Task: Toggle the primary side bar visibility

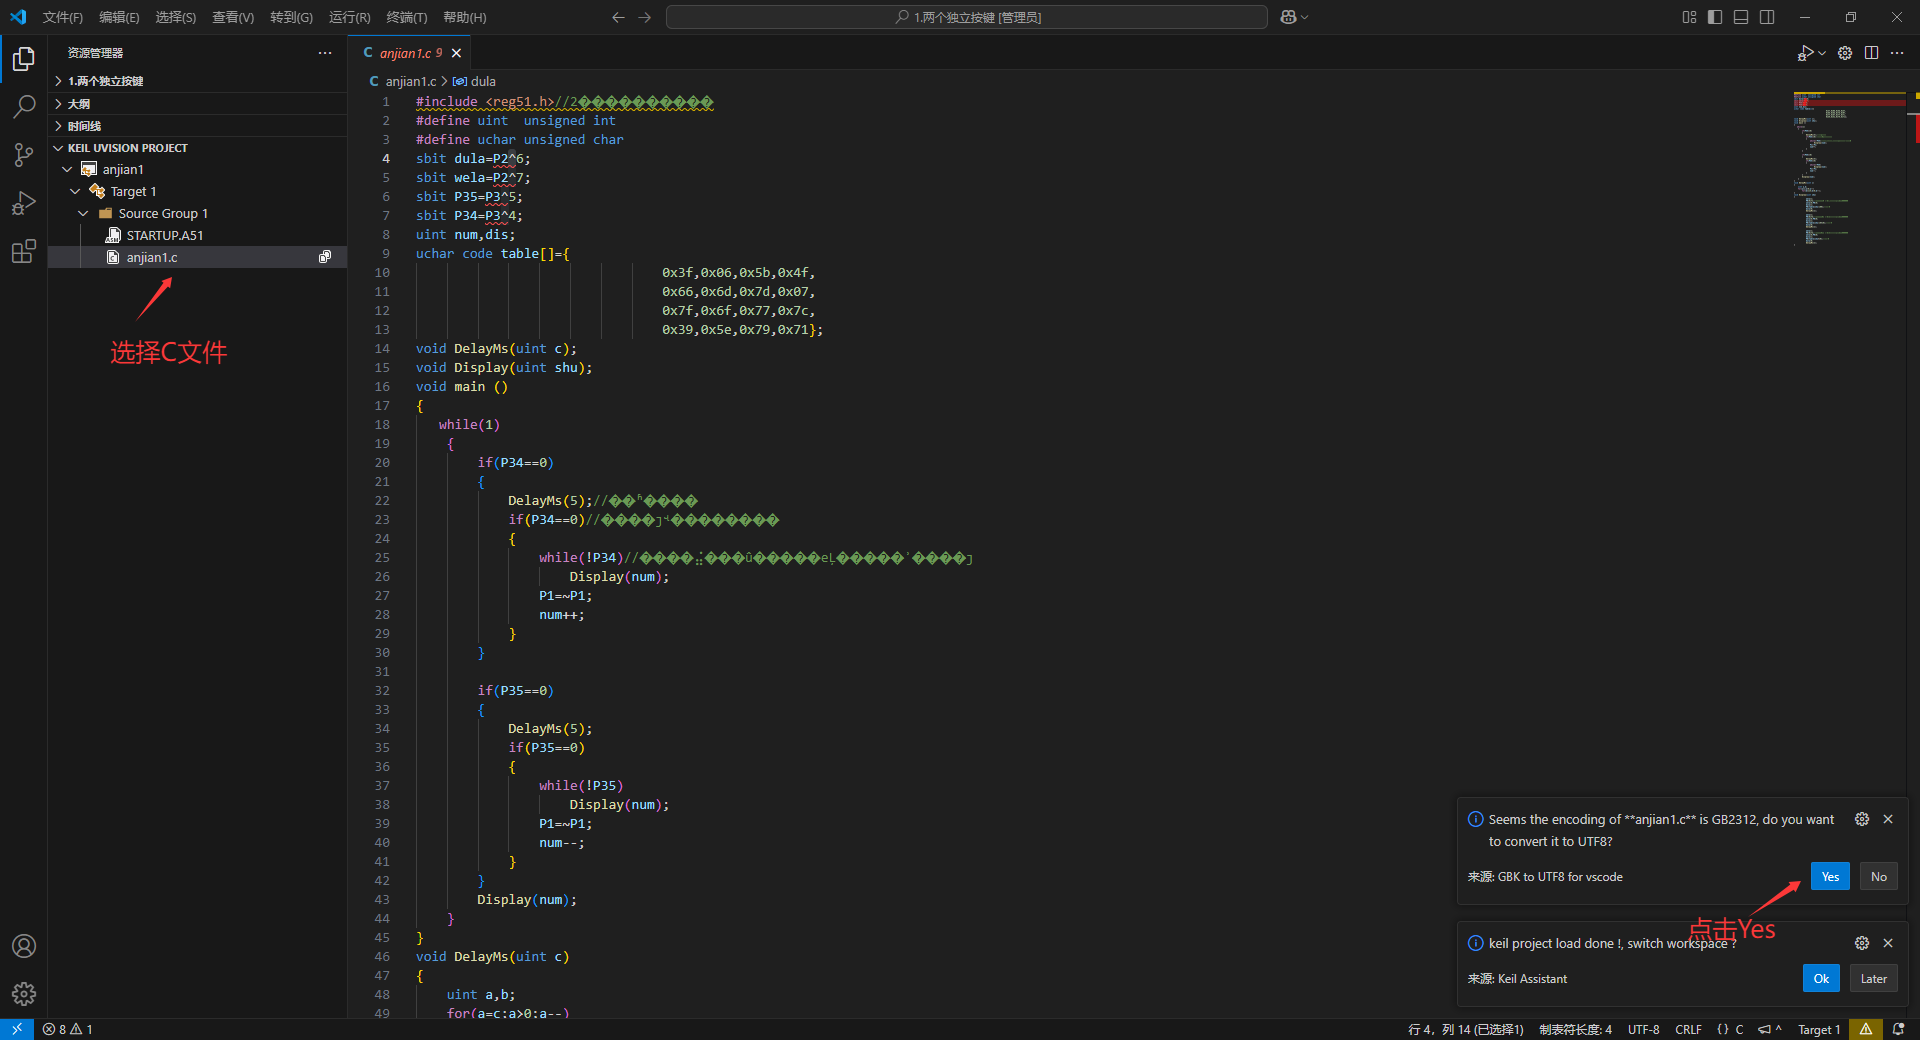Action: [1715, 17]
